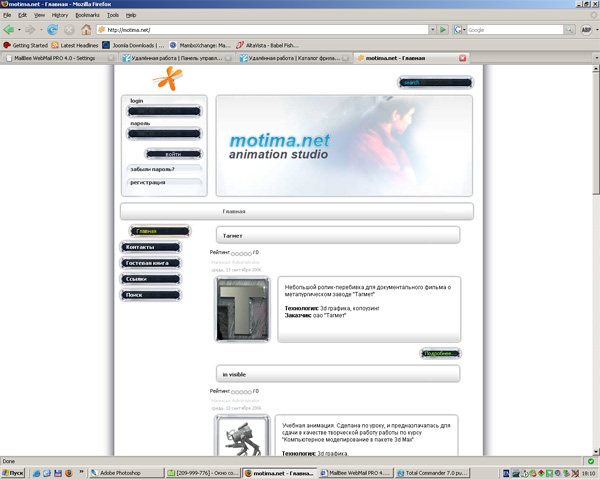Click the motima.net animation studio banner
Viewport: 600px width, 480px height.
(x=344, y=146)
